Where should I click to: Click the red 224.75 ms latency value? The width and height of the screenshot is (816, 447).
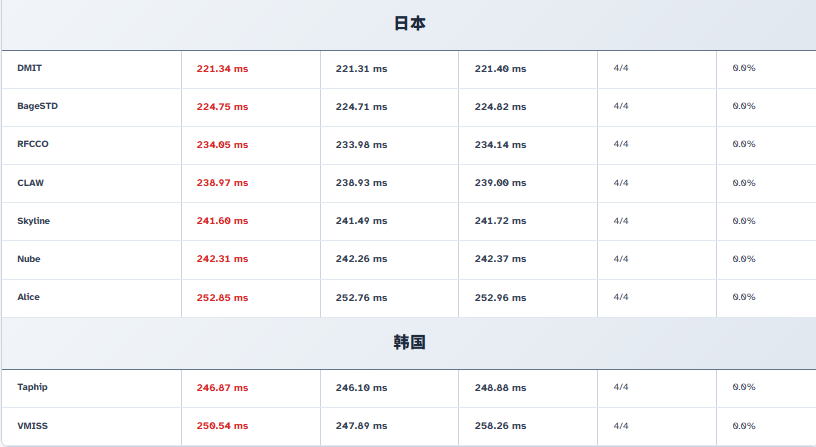coord(222,107)
